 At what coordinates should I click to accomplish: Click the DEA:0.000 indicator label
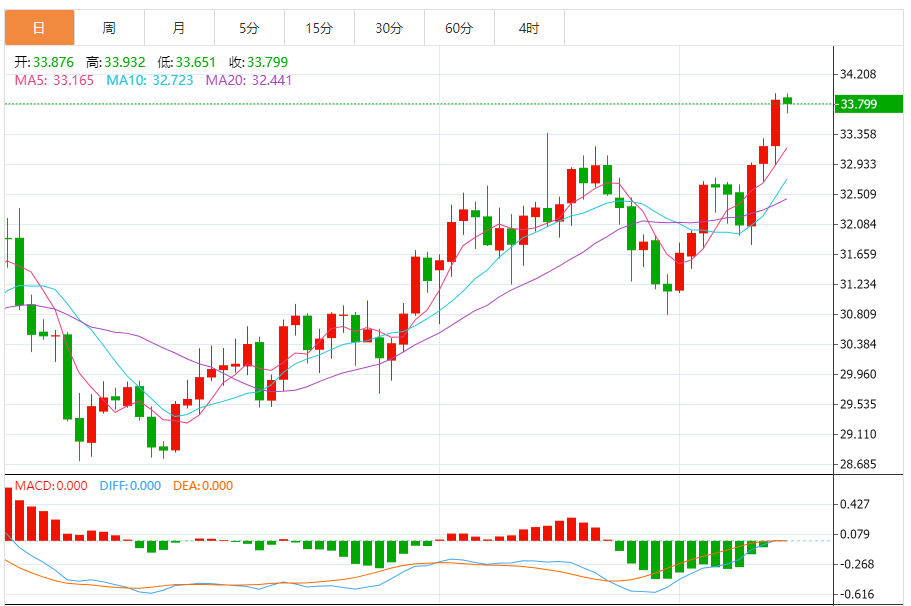pyautogui.click(x=203, y=486)
